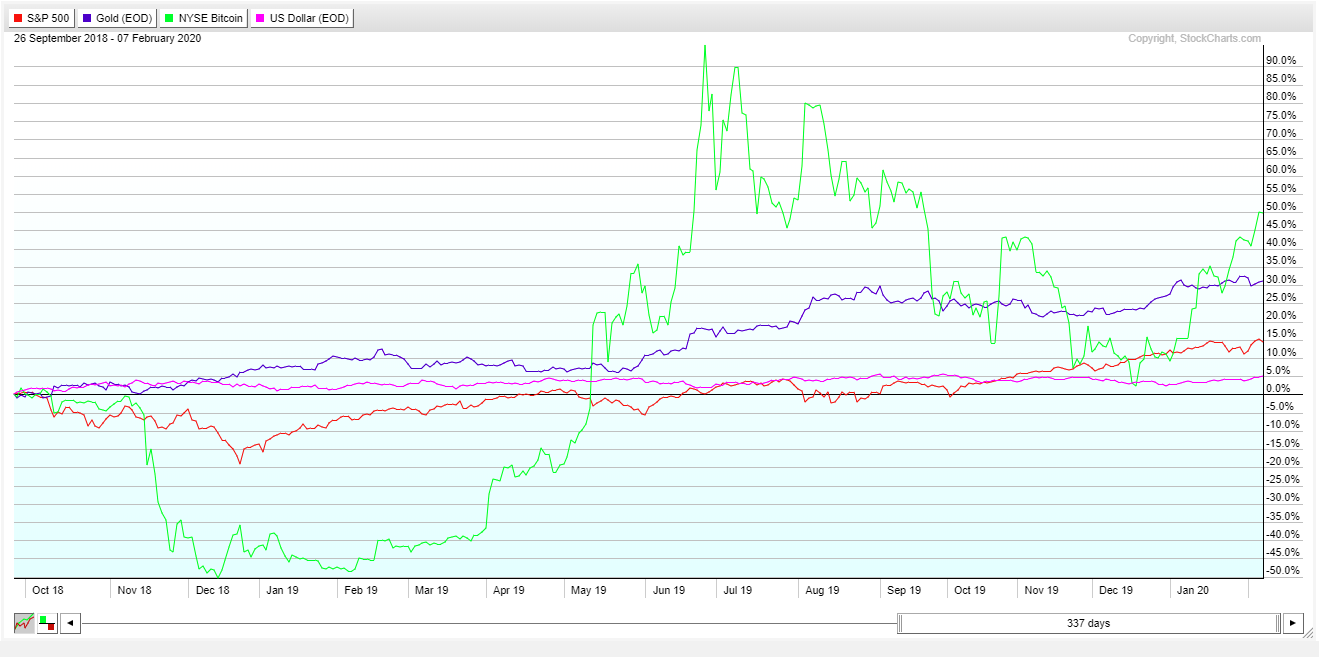This screenshot has width=1319, height=657.
Task: Toggle the US Dollar (EOD) series button
Action: 302,18
